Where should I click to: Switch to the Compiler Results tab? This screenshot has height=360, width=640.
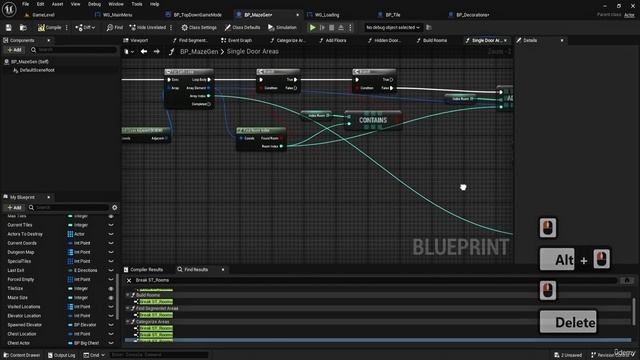(x=143, y=270)
